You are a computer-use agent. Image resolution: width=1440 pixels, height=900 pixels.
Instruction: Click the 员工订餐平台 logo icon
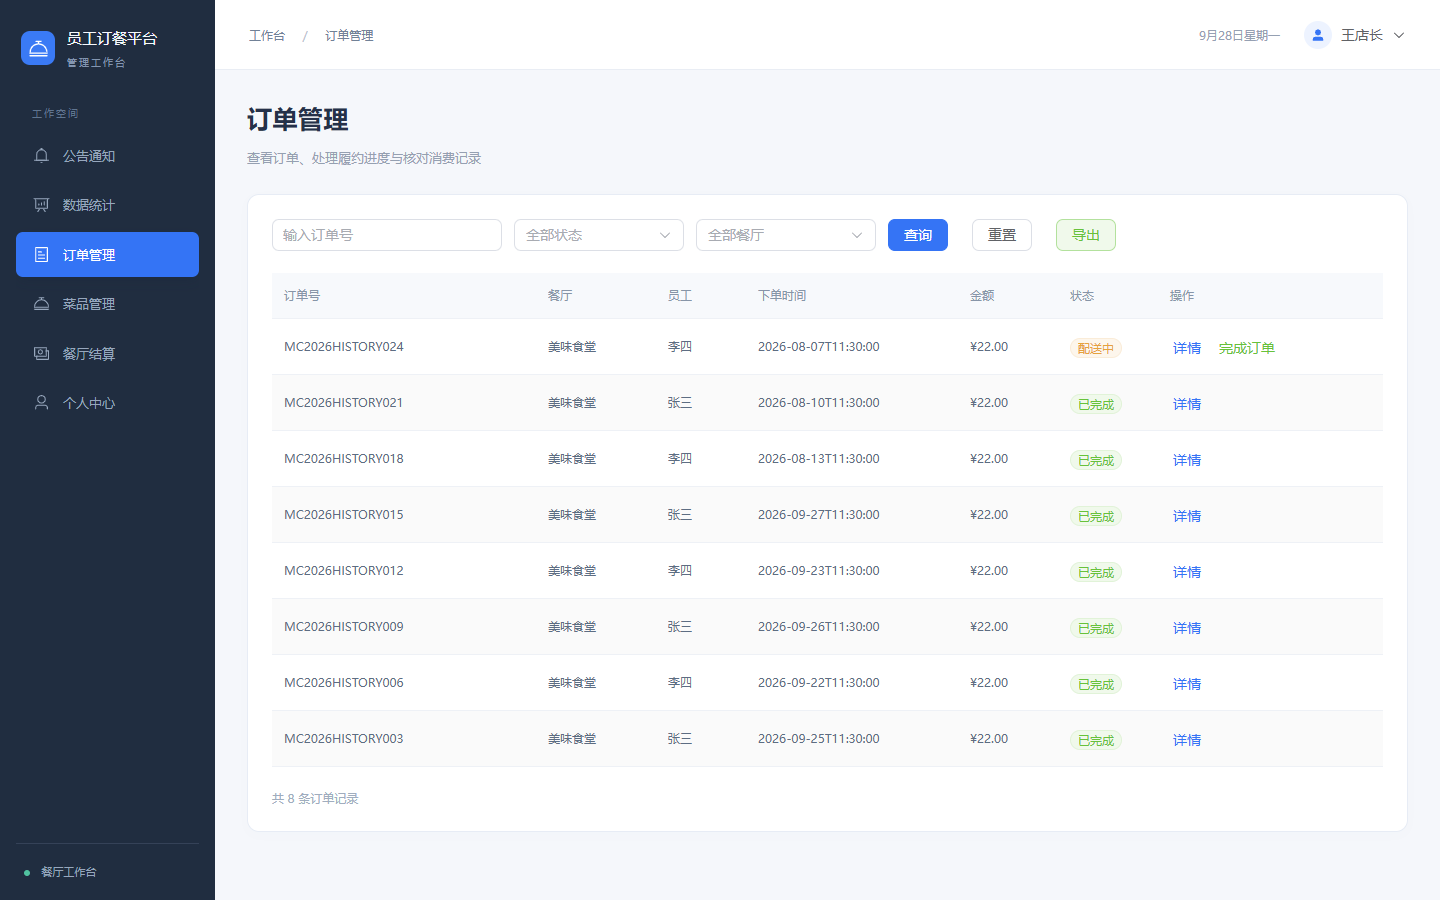point(38,48)
